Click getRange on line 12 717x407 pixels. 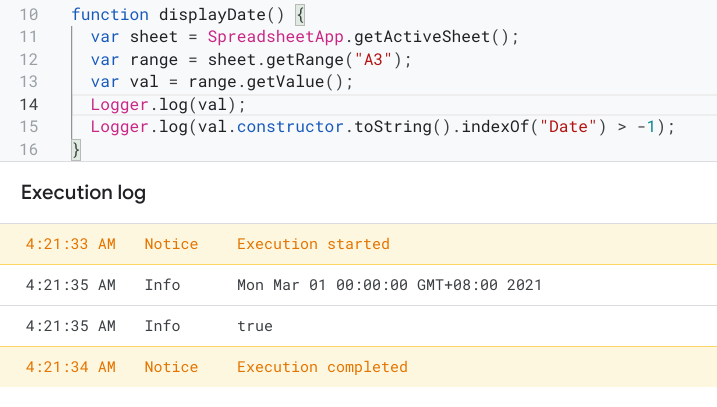pyautogui.click(x=305, y=60)
